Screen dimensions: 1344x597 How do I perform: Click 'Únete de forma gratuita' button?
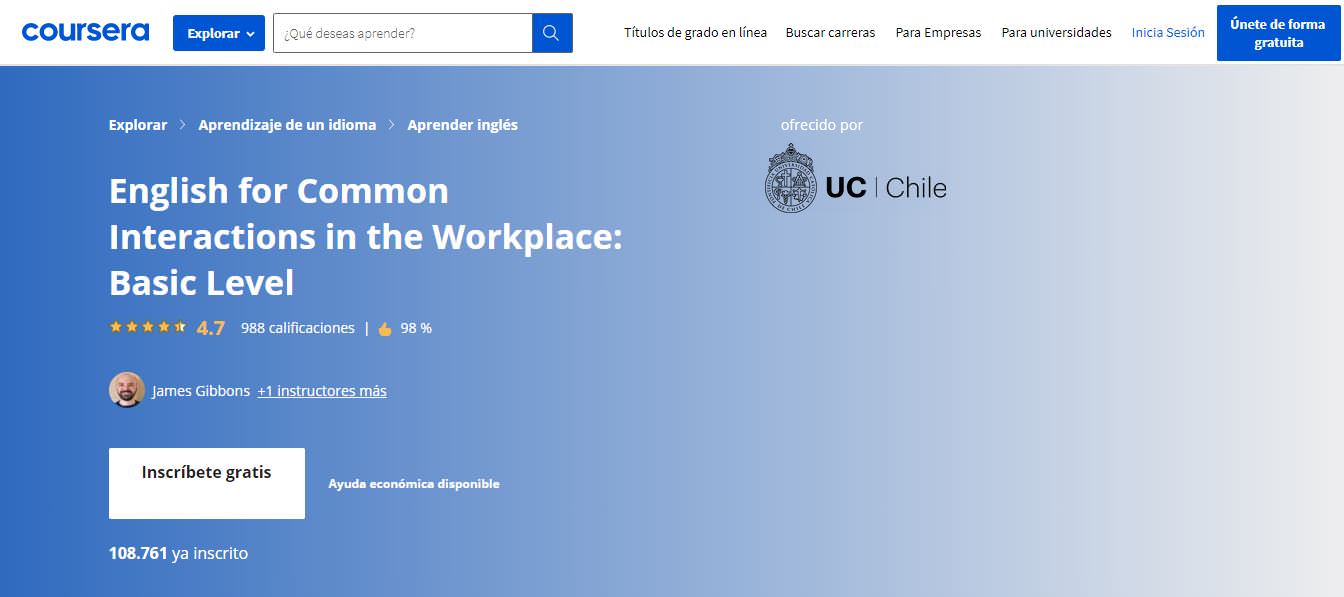coord(1279,33)
